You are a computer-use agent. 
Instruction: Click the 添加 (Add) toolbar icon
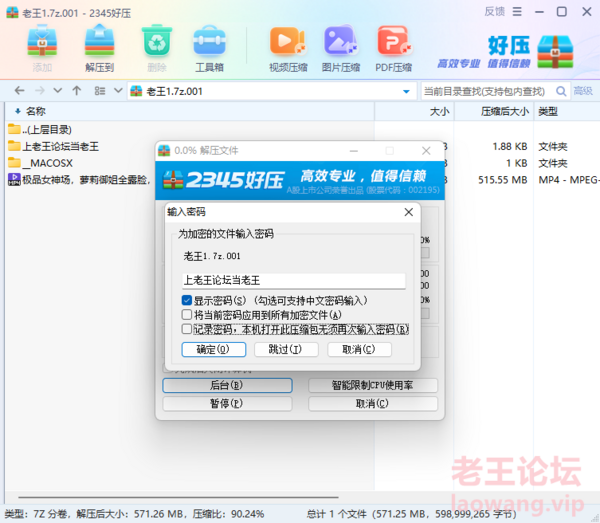(x=42, y=48)
